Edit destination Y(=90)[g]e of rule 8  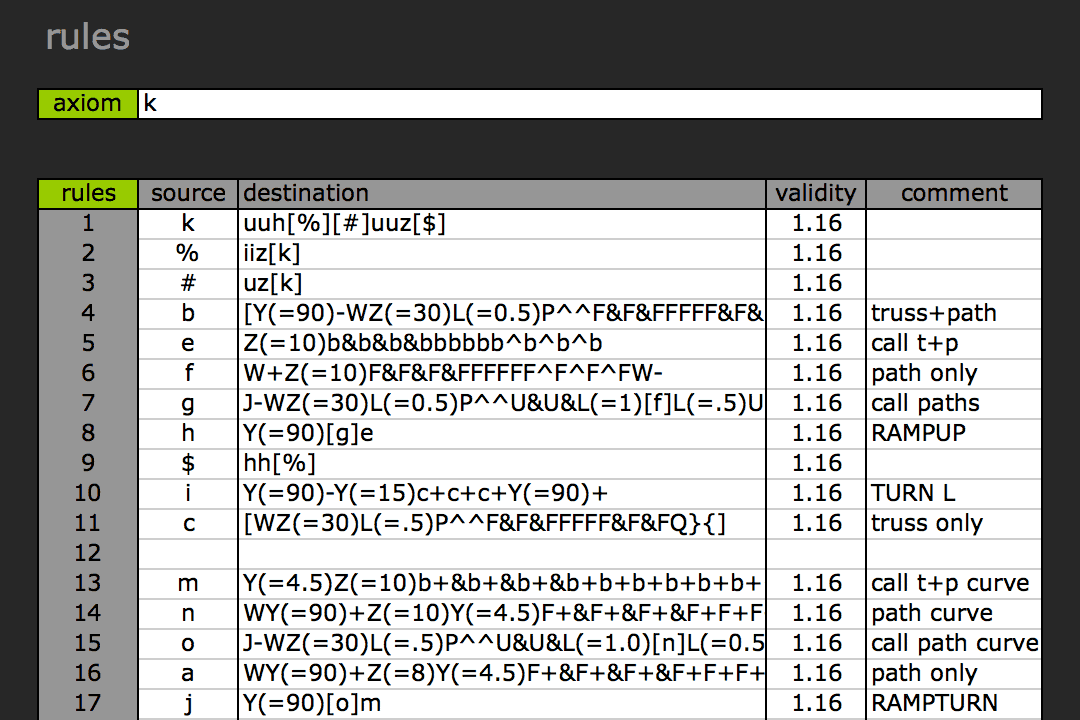point(503,433)
